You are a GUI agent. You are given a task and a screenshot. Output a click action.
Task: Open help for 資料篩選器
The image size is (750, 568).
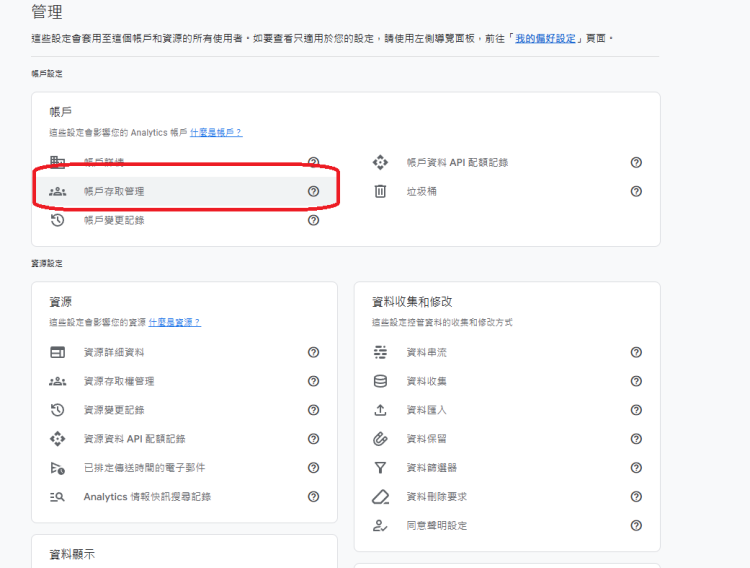[x=636, y=468]
